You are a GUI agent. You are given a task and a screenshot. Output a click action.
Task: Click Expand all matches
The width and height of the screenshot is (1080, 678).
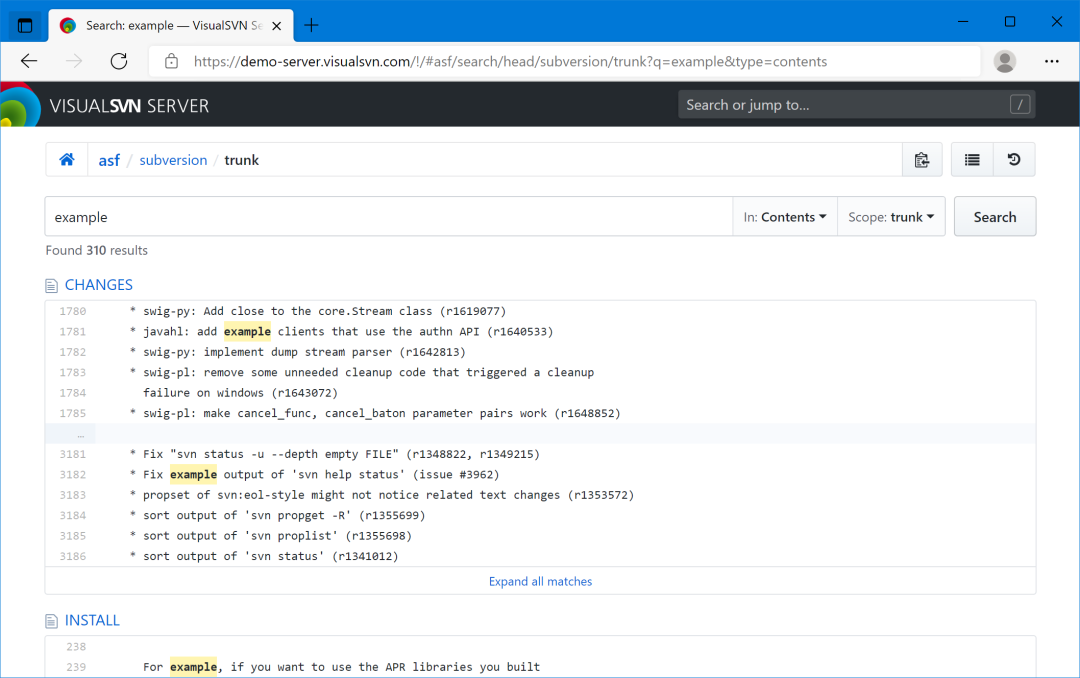[540, 582]
